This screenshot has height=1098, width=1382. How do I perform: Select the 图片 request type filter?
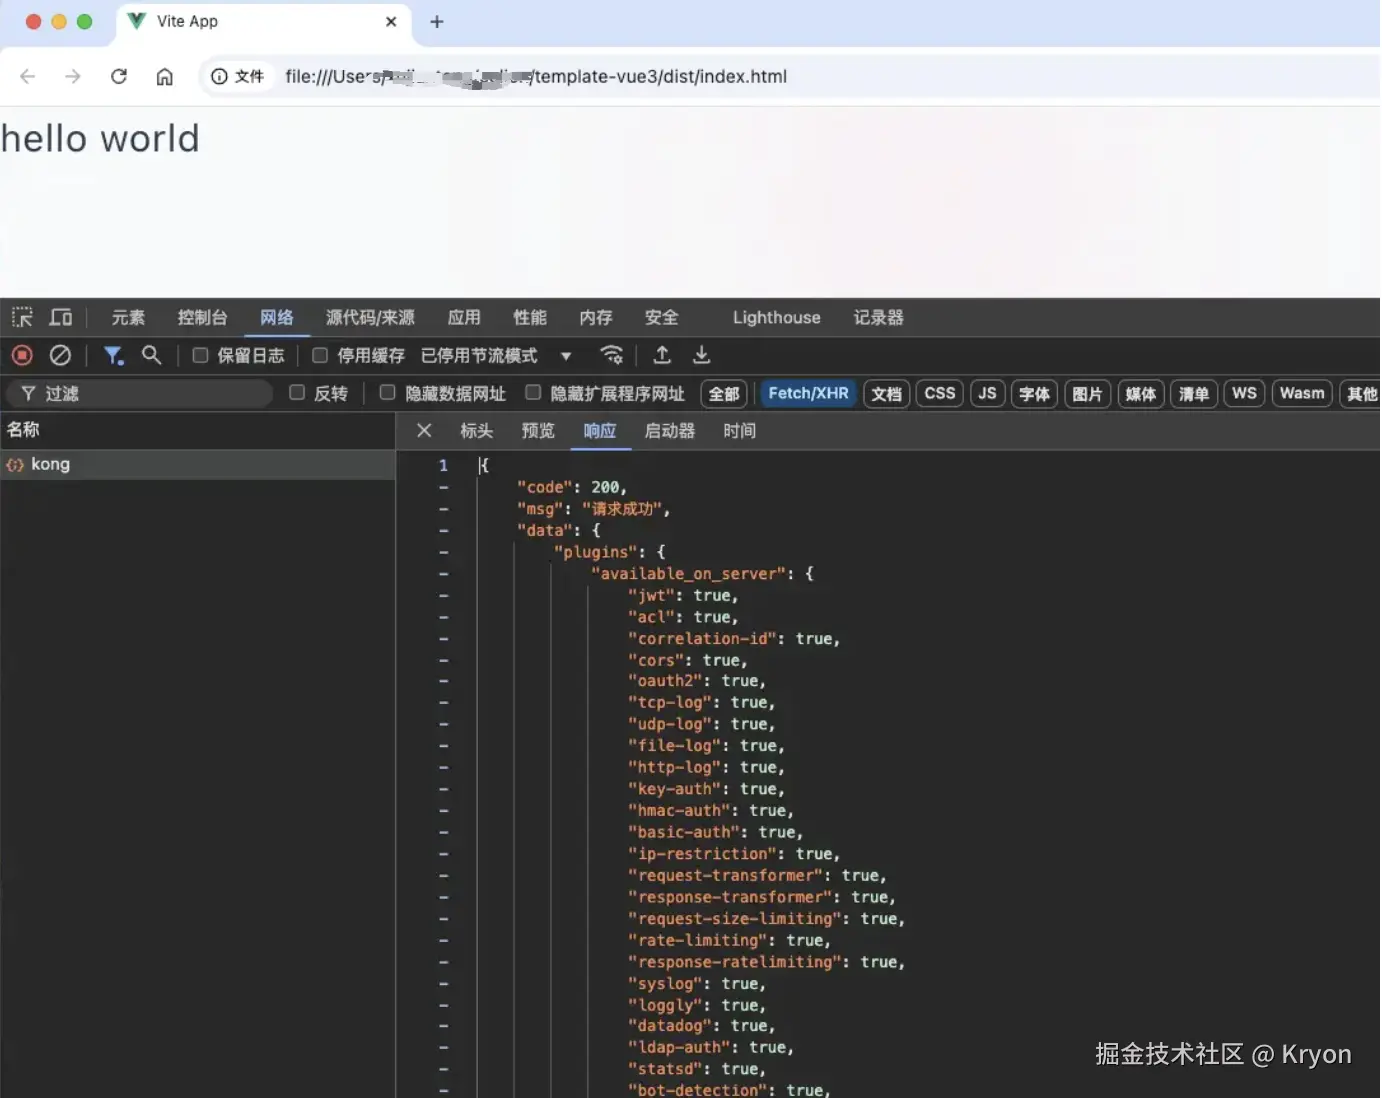point(1087,393)
